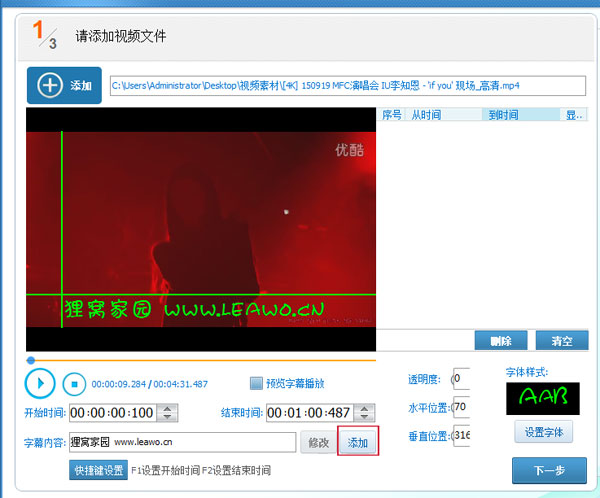Screen dimensions: 600x498
Task: Decrease end time with the down arrow
Action: (362, 417)
